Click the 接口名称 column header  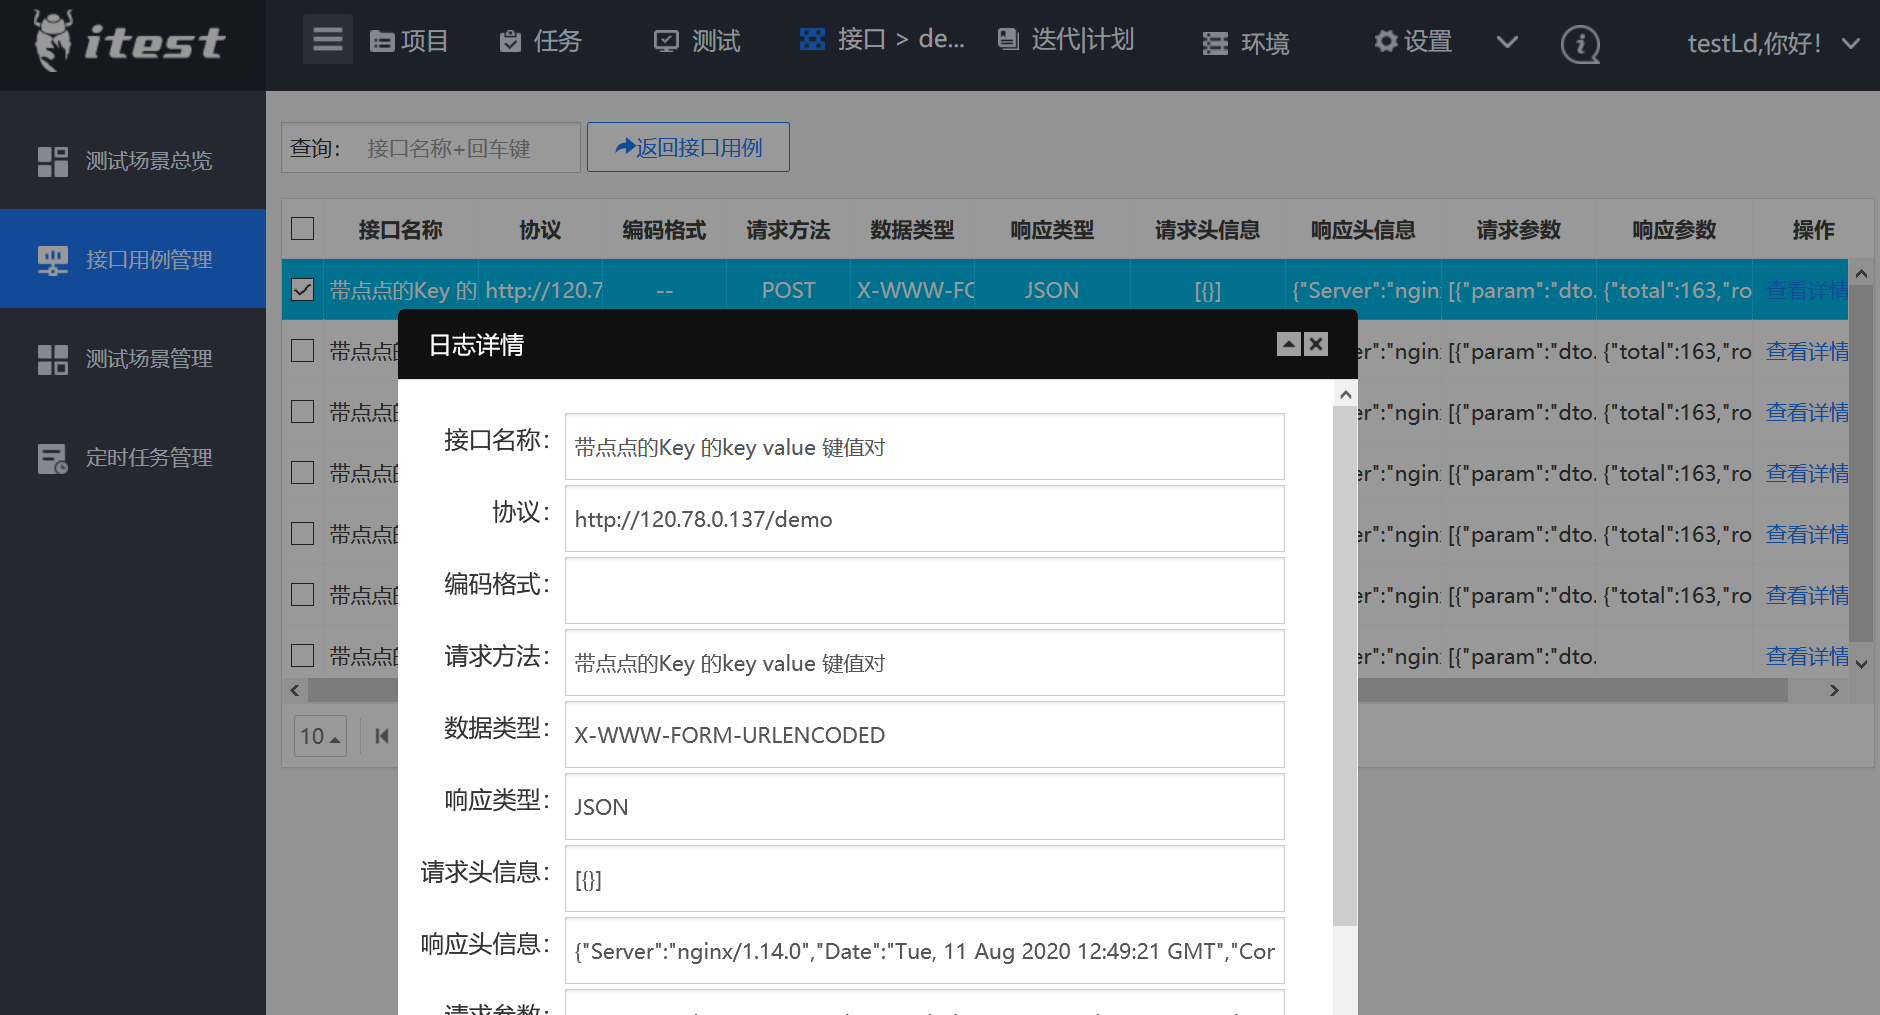(400, 229)
